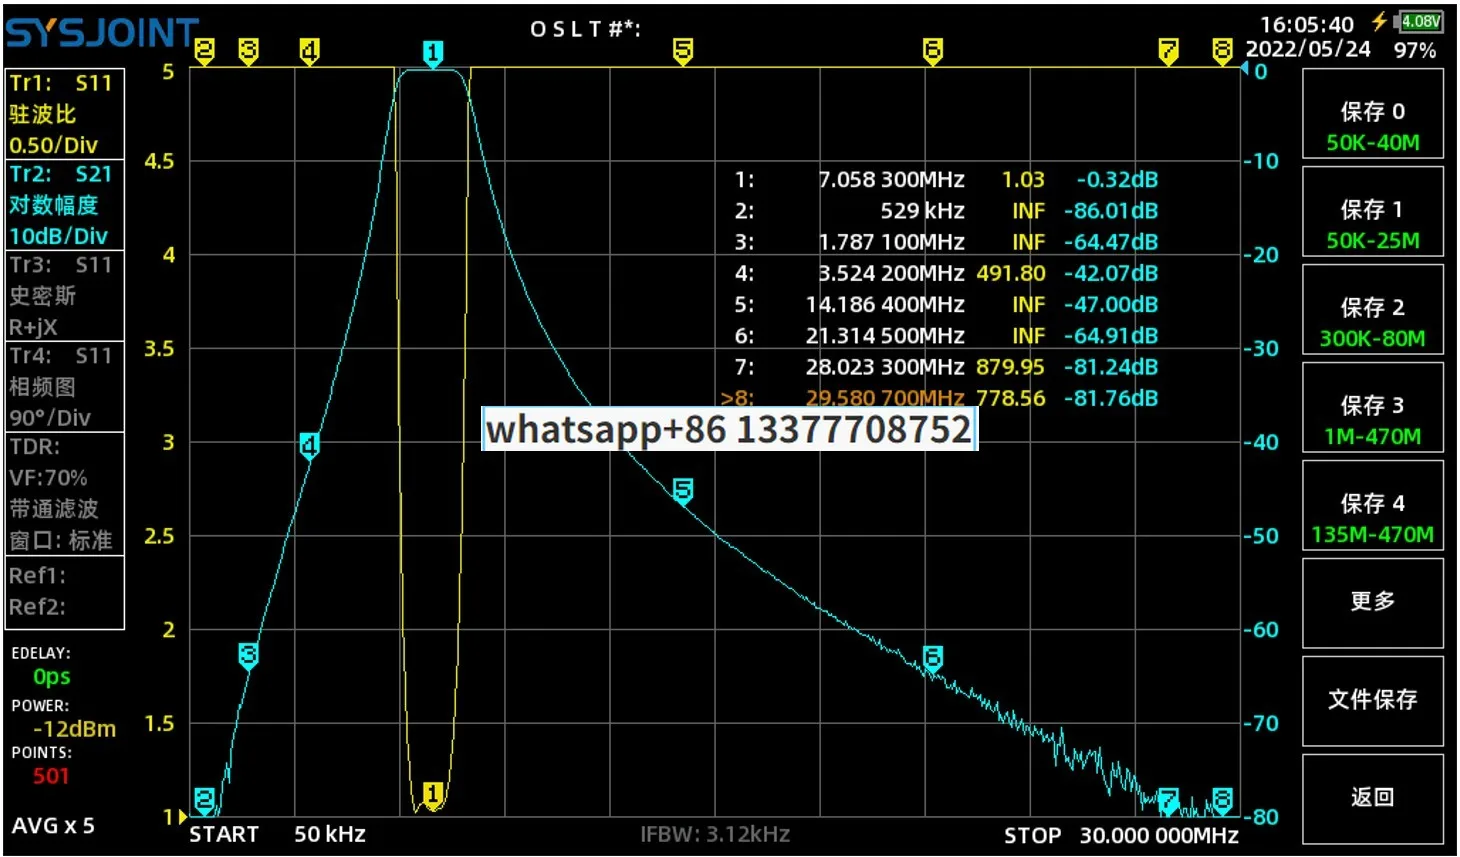Select marker row 5: 14.186 400MHz
1460x857 pixels.
pos(946,304)
